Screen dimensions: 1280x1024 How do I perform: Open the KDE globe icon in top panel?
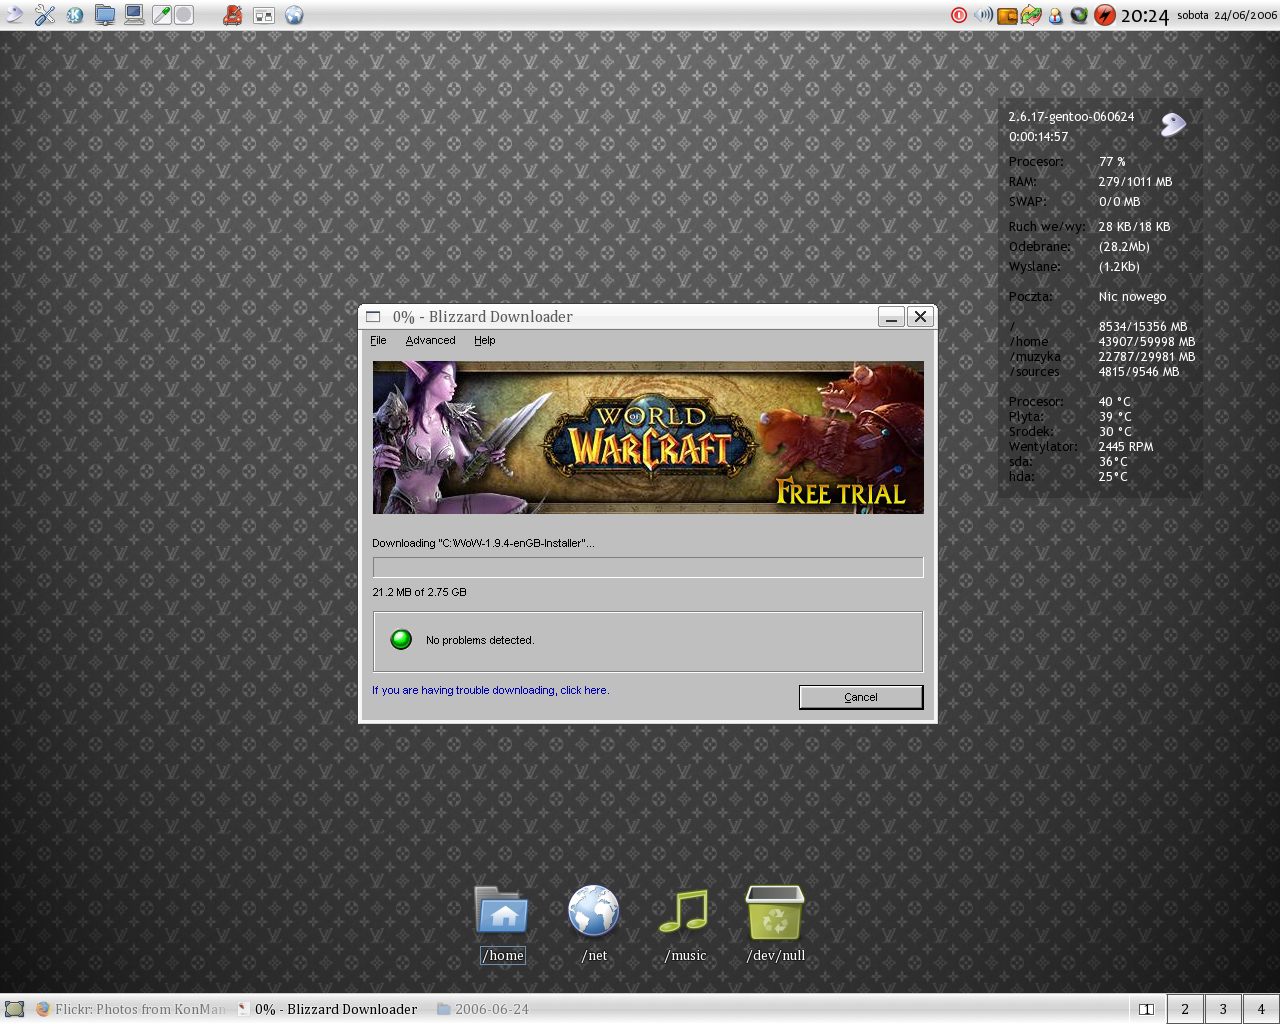[75, 15]
